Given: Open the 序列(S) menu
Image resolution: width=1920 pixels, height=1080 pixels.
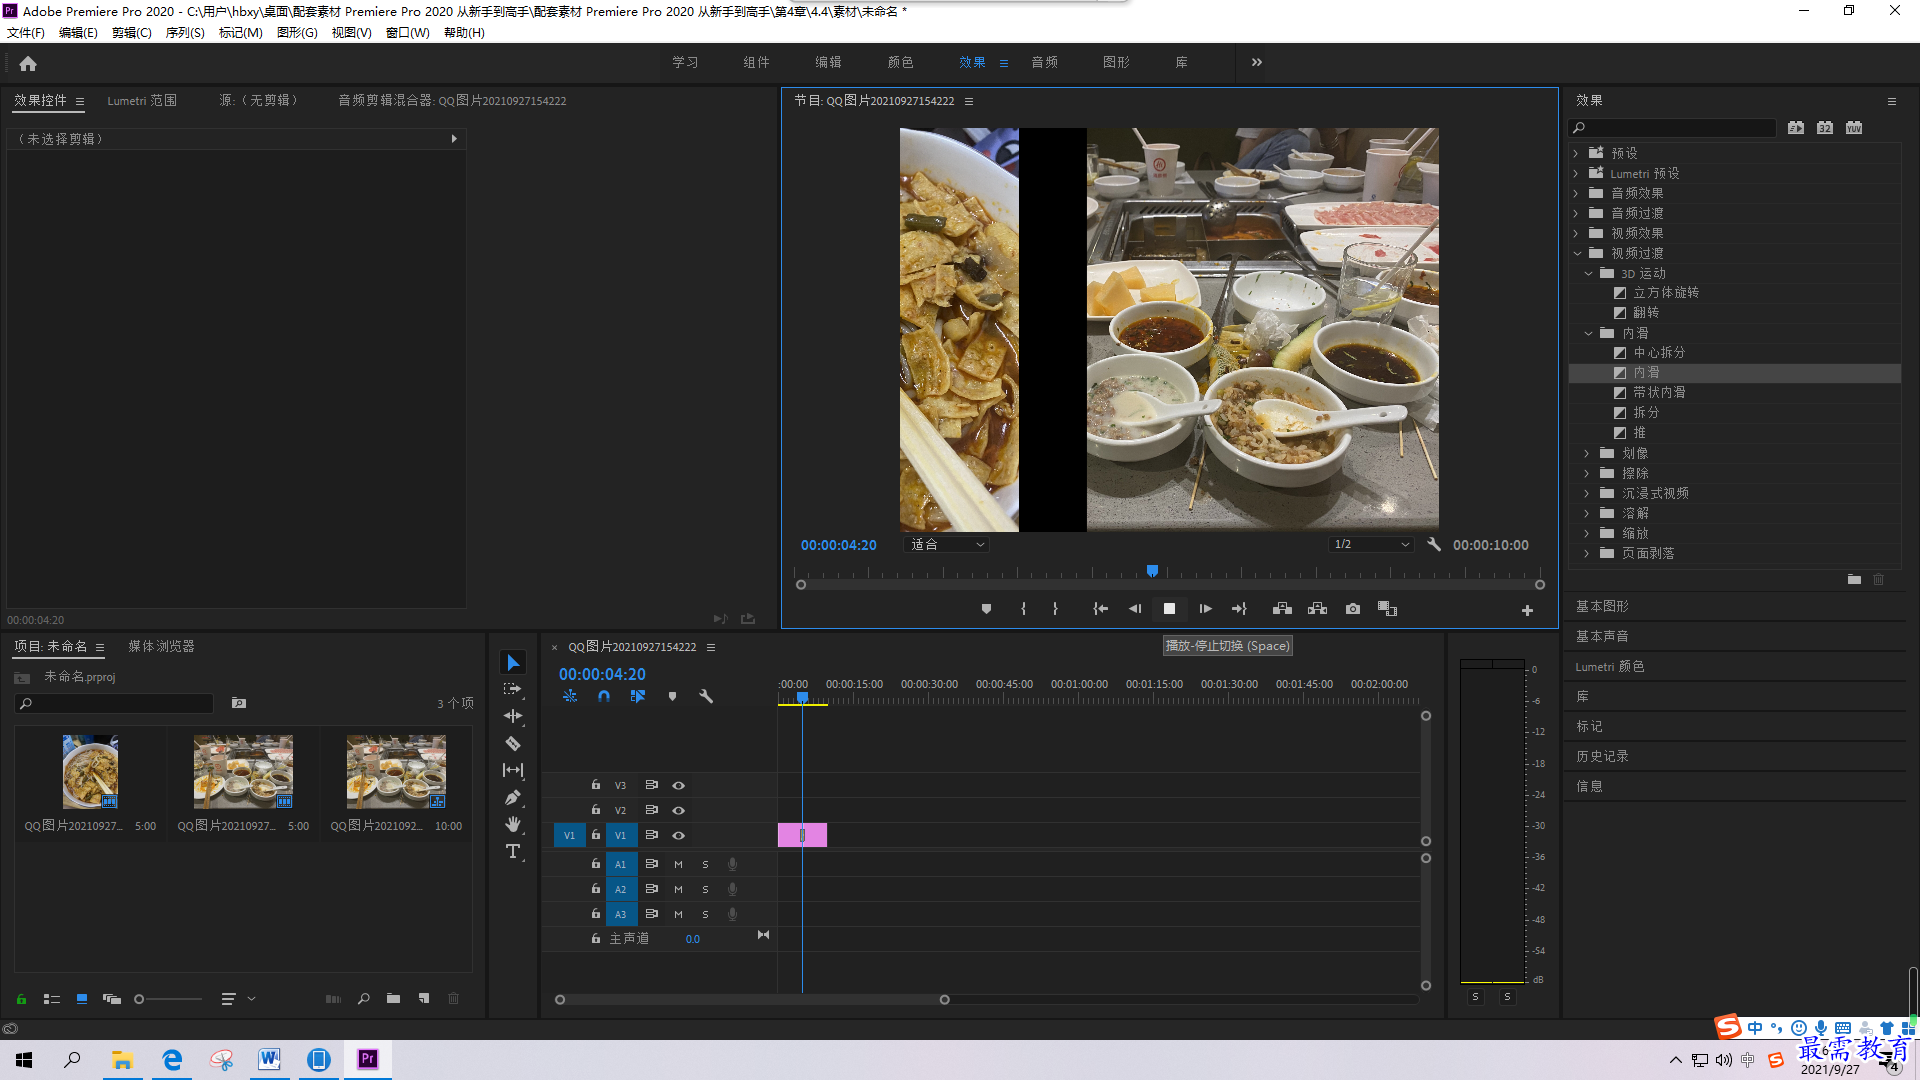Looking at the screenshot, I should point(185,33).
